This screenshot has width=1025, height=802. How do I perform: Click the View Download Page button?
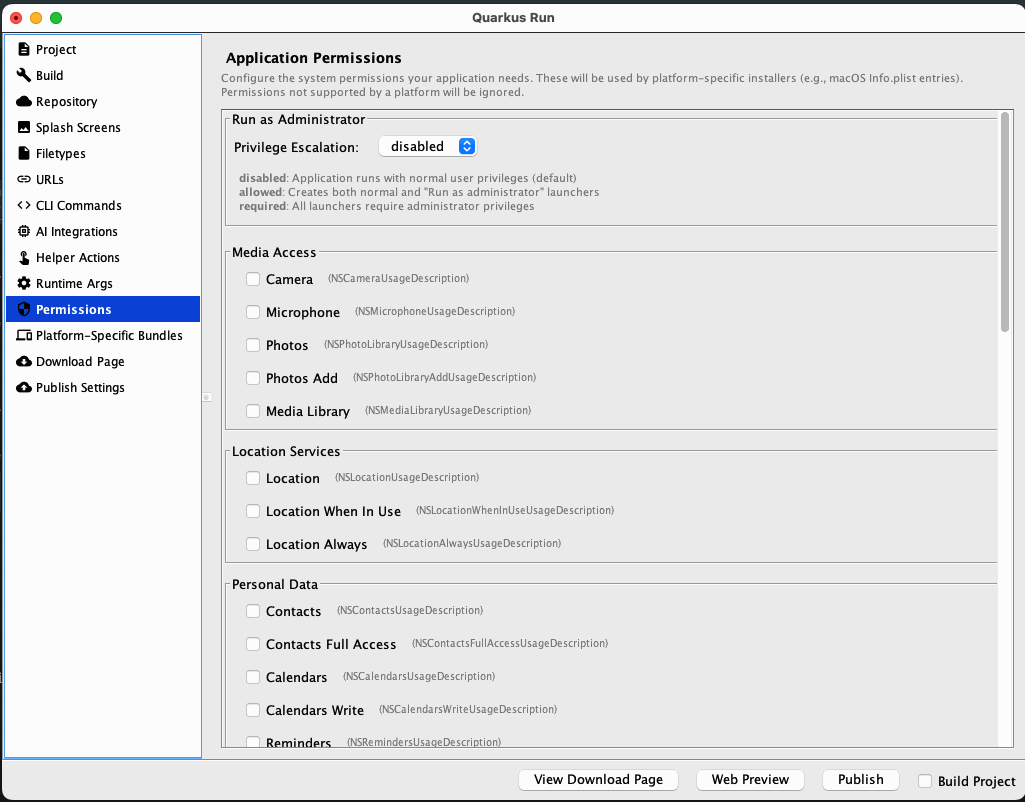pyautogui.click(x=598, y=780)
